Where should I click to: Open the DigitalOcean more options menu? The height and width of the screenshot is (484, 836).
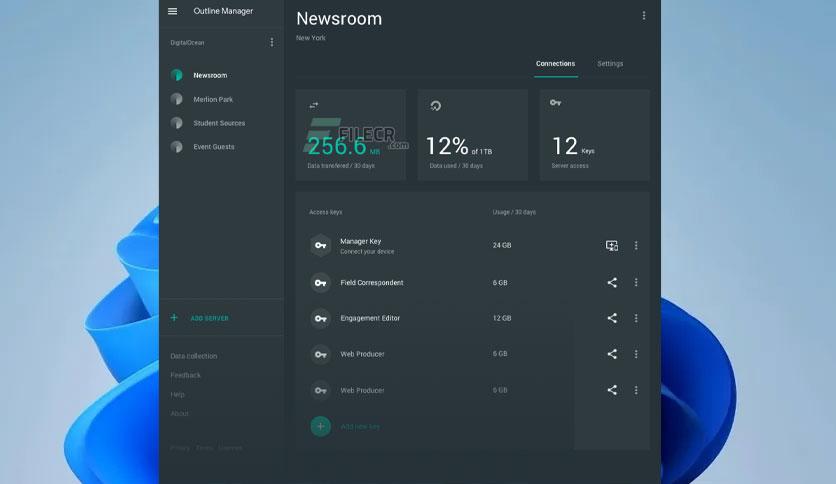click(272, 42)
